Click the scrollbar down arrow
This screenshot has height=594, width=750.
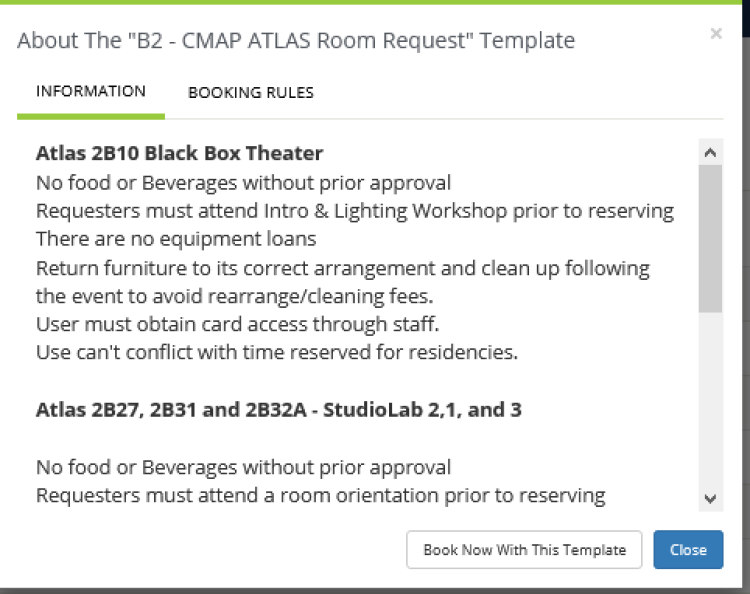click(x=710, y=499)
